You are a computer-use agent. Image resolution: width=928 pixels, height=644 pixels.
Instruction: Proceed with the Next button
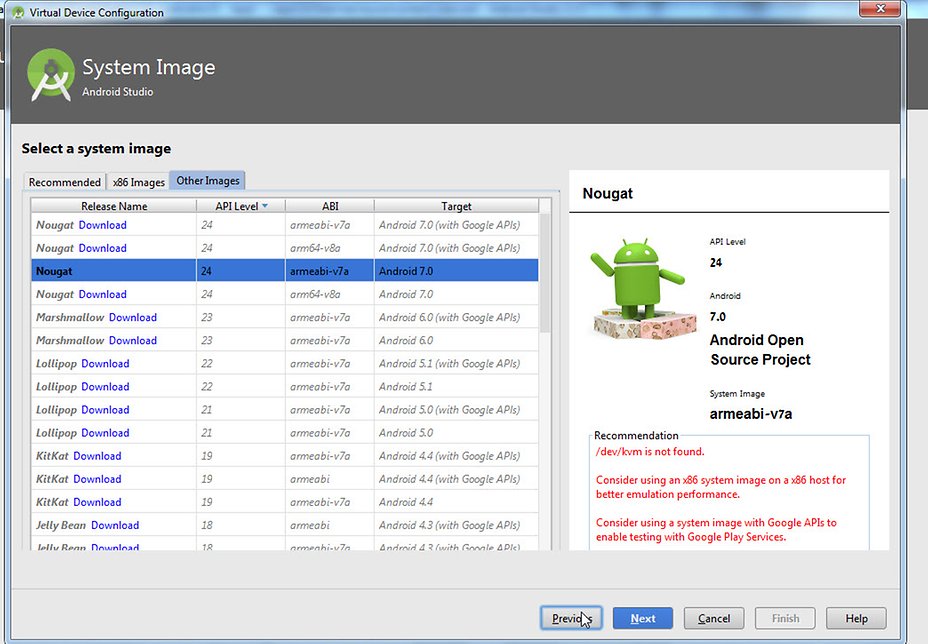pos(643,619)
